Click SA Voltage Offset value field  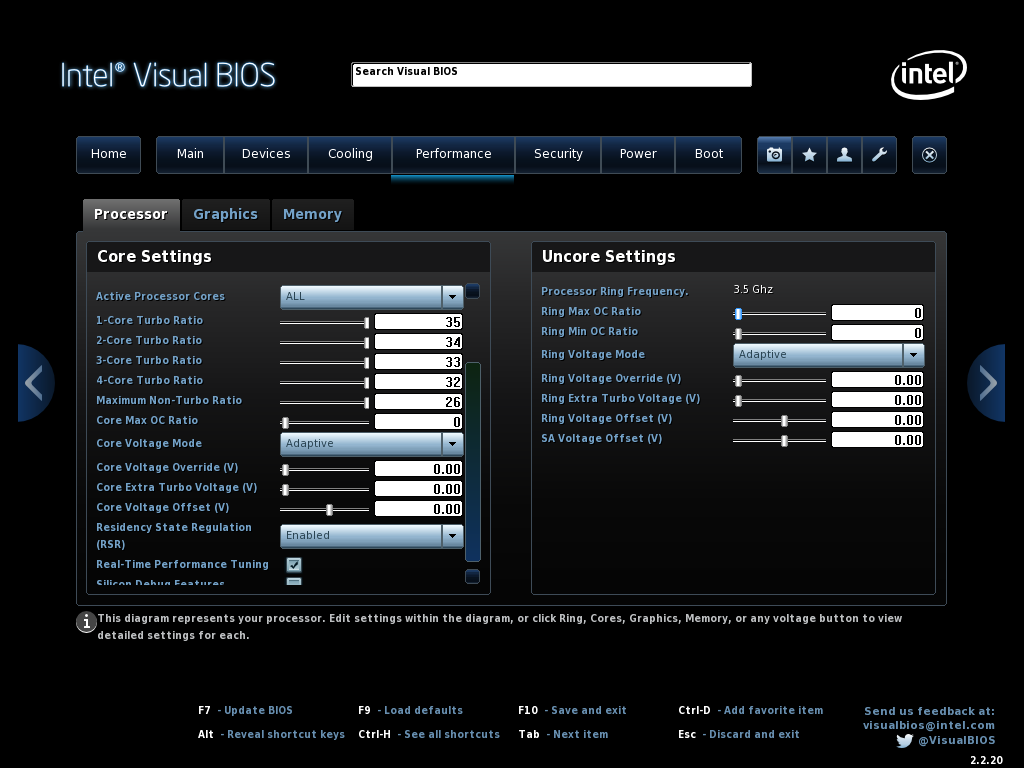tap(878, 440)
